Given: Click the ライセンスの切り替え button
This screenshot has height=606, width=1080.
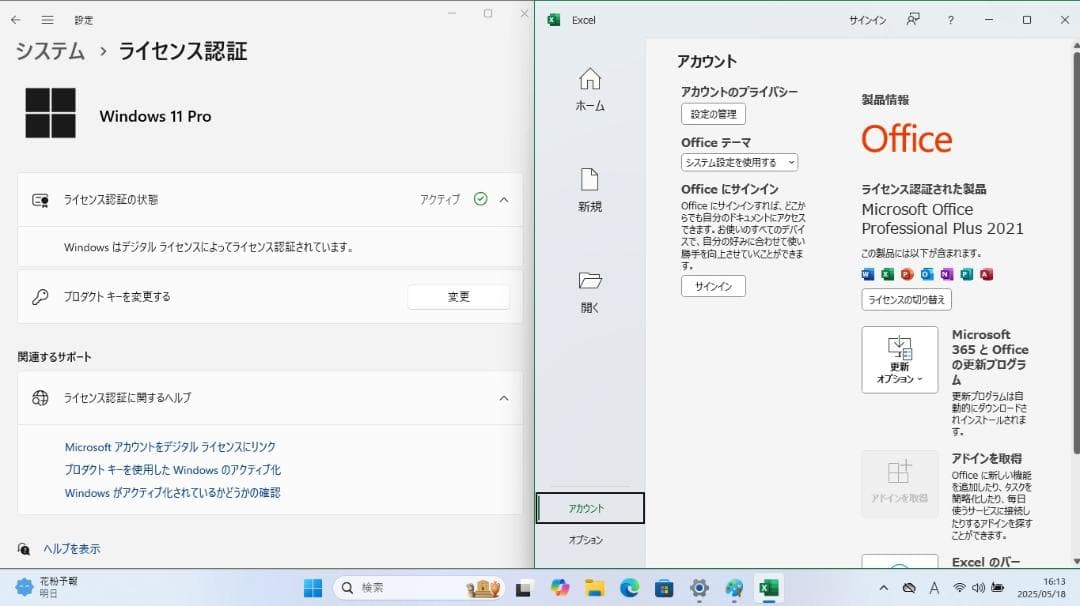Looking at the screenshot, I should [x=906, y=299].
